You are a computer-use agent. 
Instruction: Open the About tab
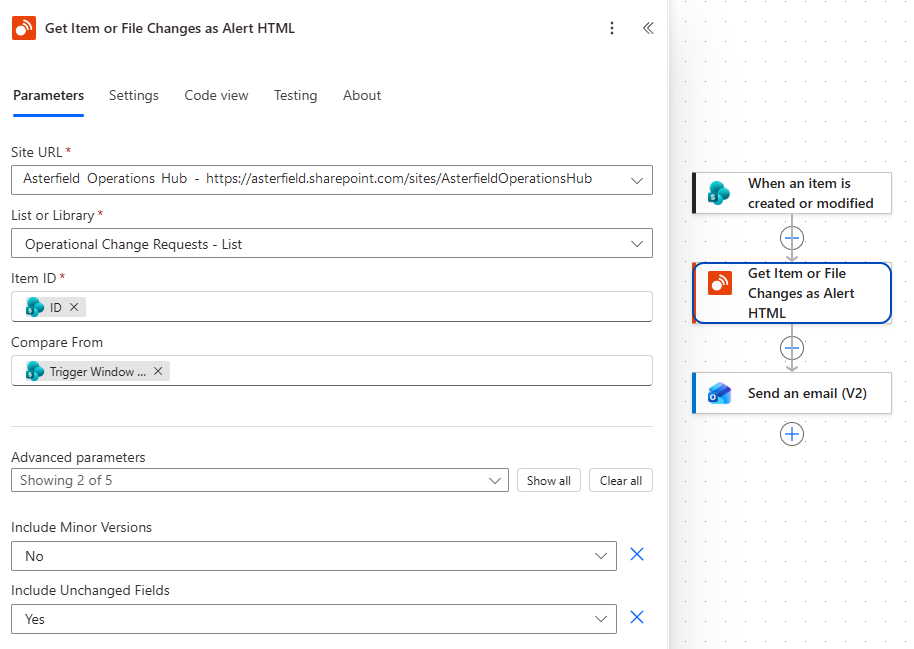362,96
